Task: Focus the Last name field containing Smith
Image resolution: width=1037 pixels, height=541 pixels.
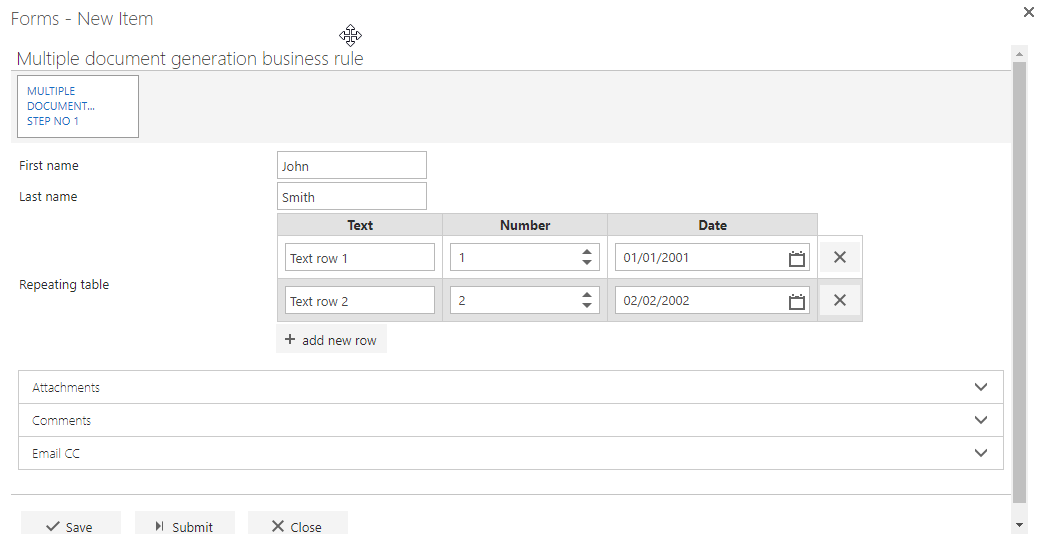Action: tap(352, 196)
